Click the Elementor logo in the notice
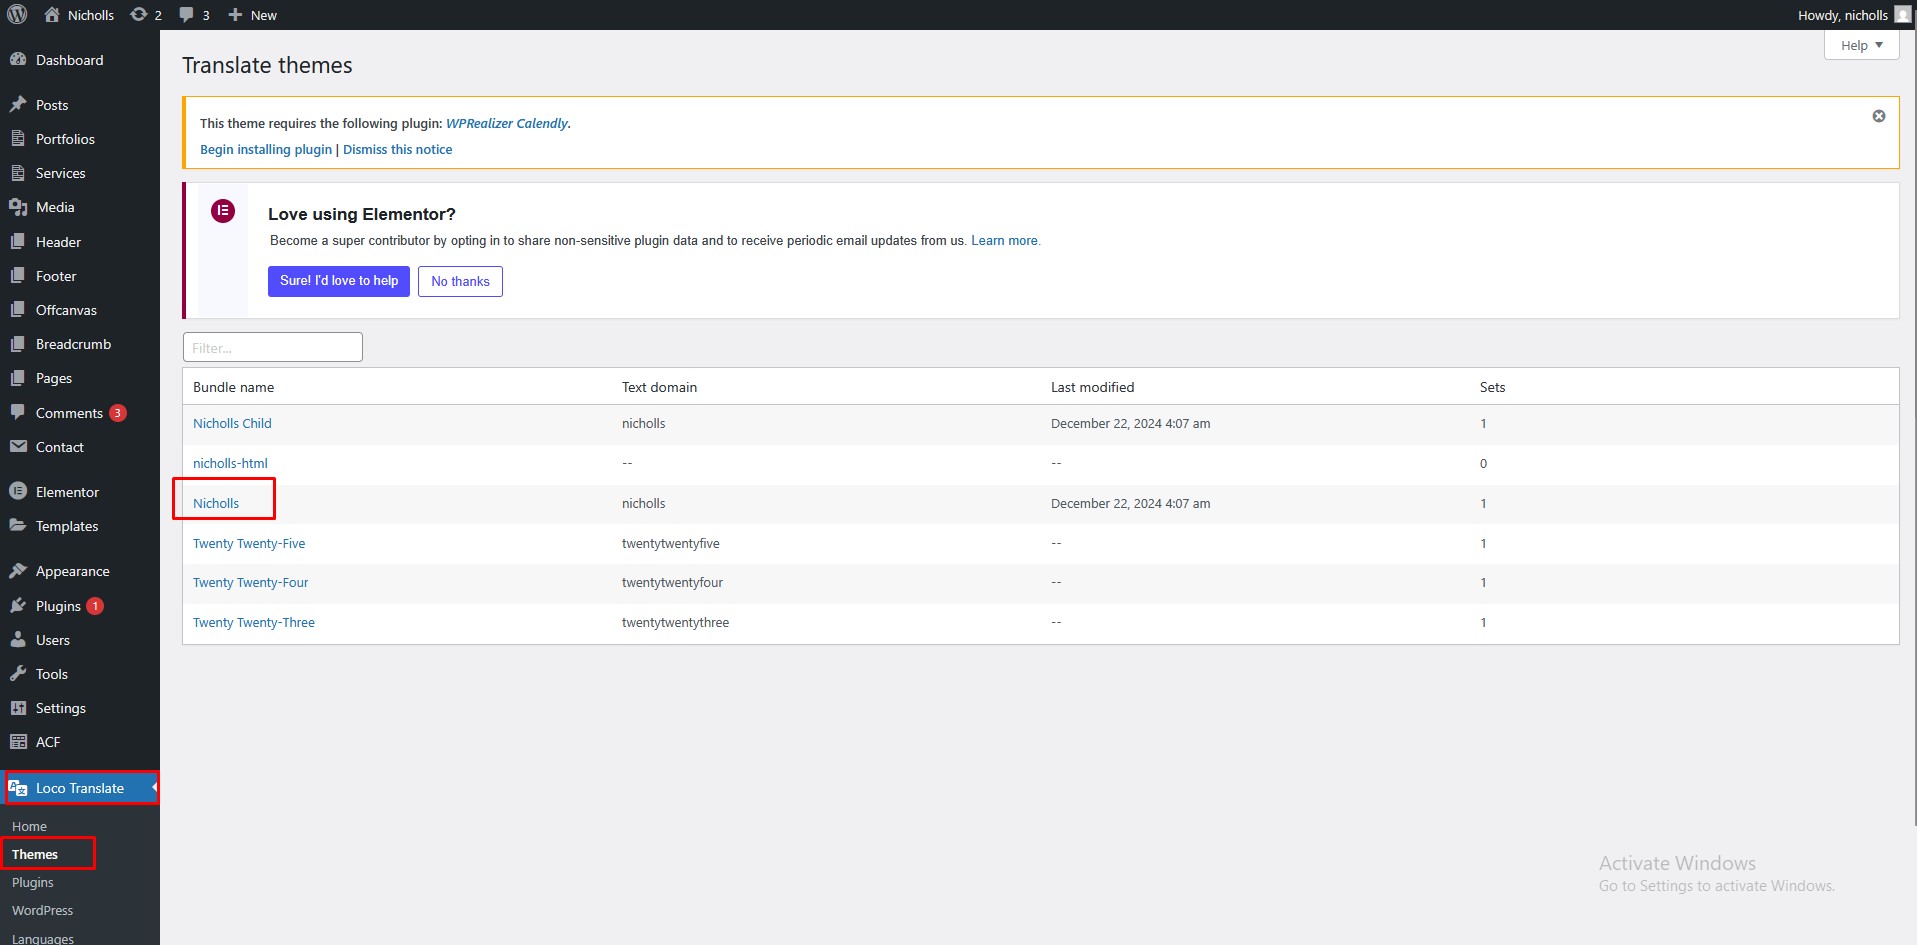The image size is (1917, 945). click(223, 211)
